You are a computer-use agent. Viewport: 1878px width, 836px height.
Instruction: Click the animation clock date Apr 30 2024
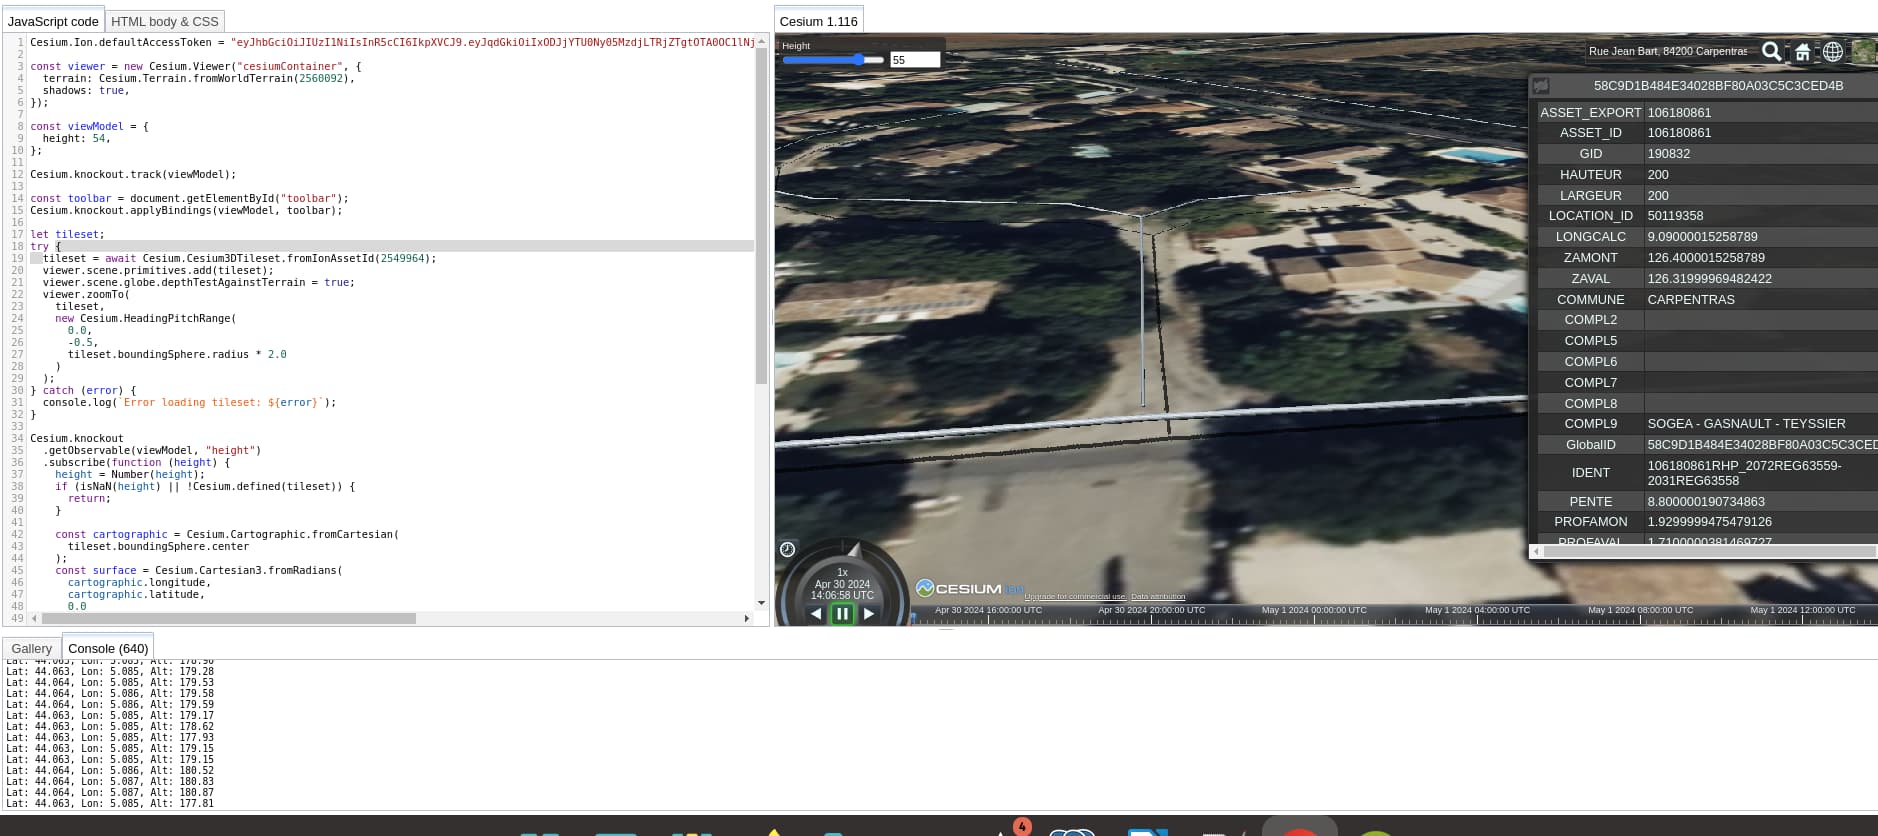click(x=842, y=584)
